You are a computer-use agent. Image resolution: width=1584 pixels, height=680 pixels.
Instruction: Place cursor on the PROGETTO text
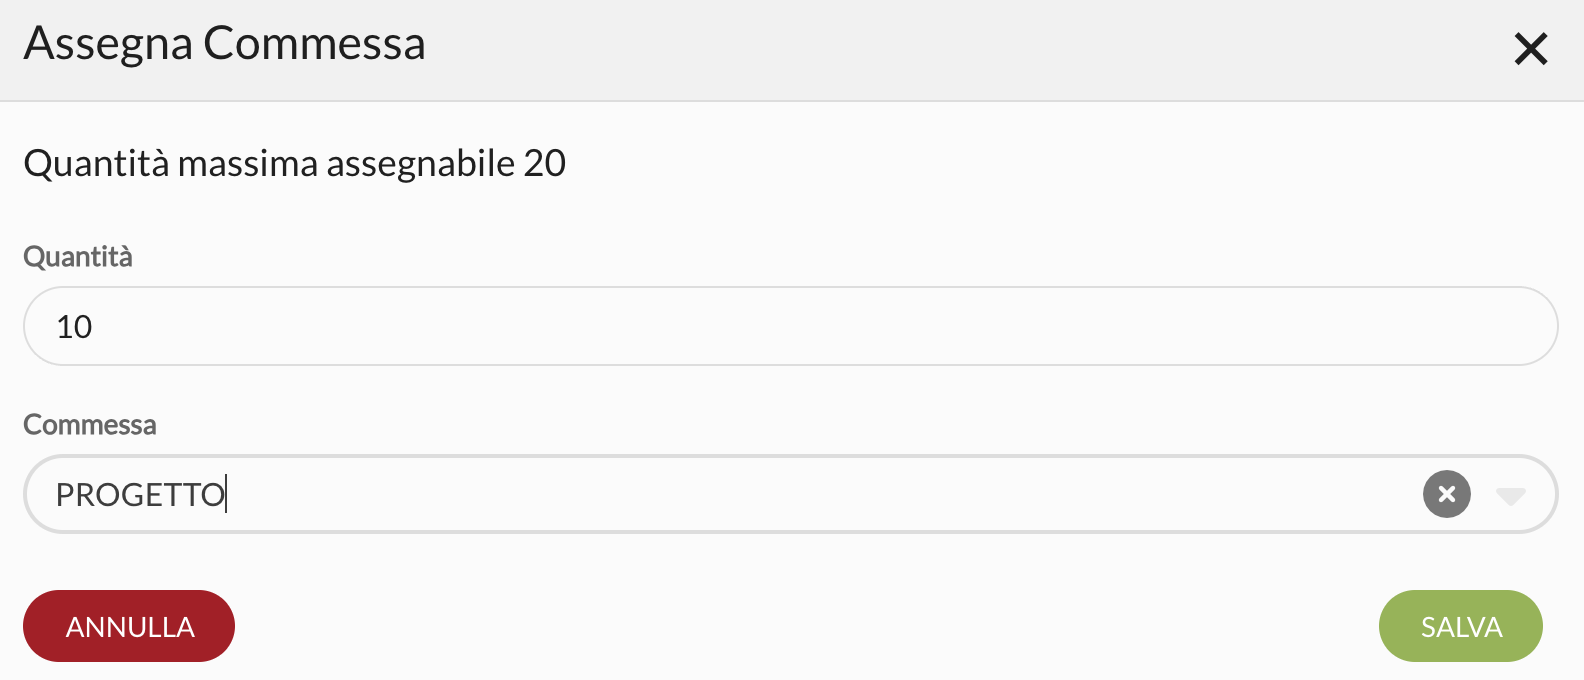pos(140,495)
